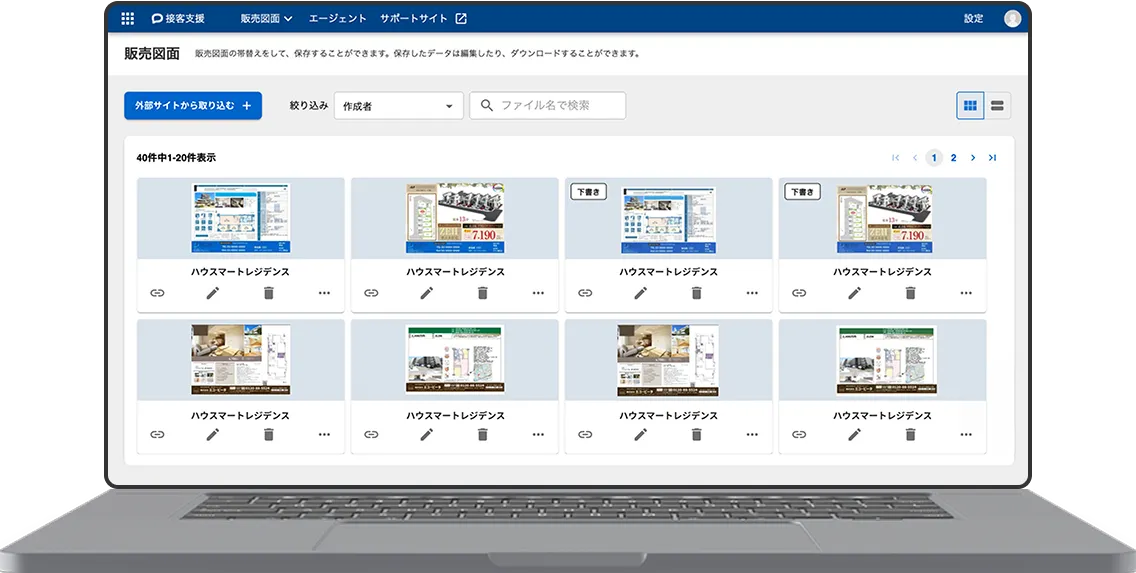Open サポートサイト external link
The width and height of the screenshot is (1136, 573).
(x=424, y=19)
